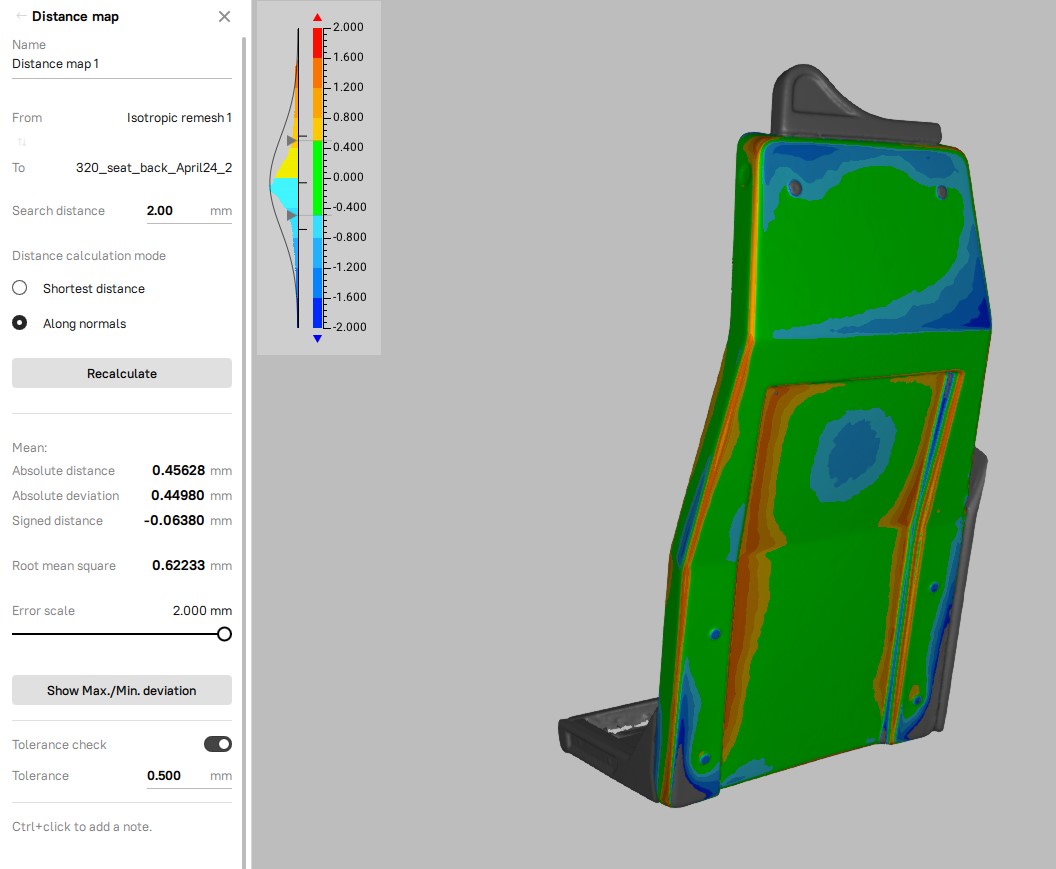Viewport: 1056px width, 869px height.
Task: Click Show Max./Min. deviation button
Action: (122, 690)
